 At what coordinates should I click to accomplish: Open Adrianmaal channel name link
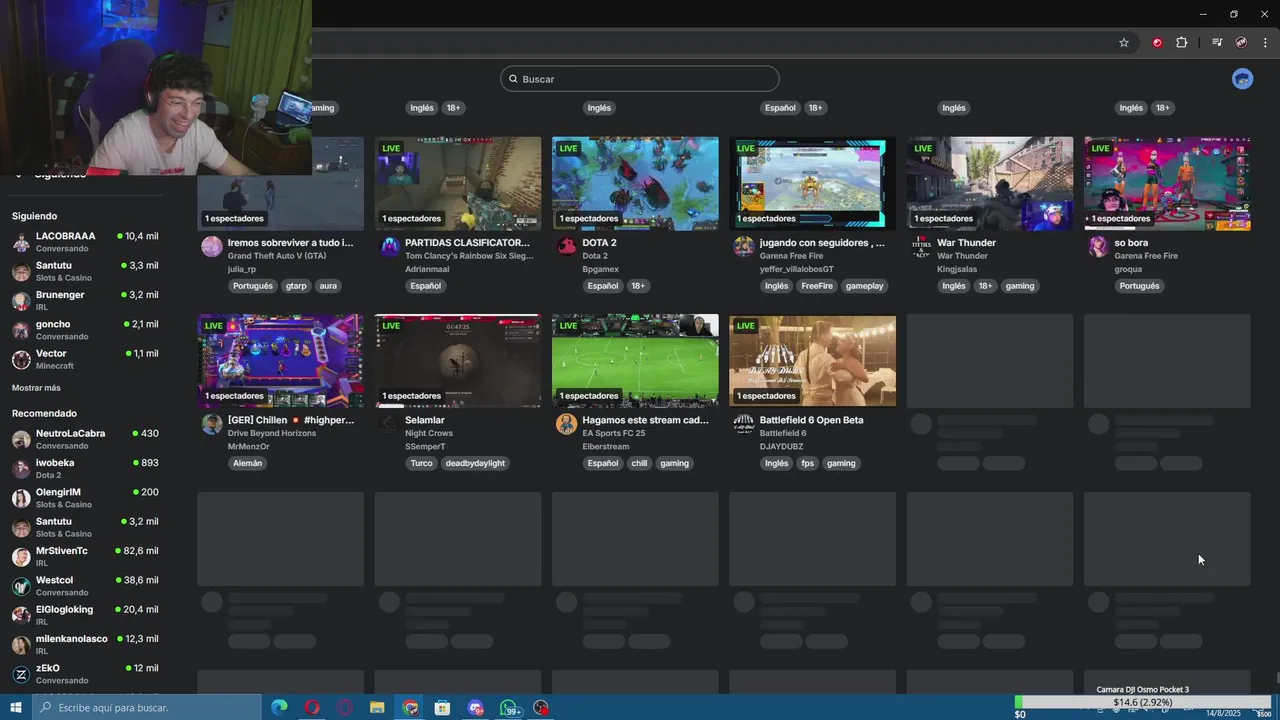point(427,269)
